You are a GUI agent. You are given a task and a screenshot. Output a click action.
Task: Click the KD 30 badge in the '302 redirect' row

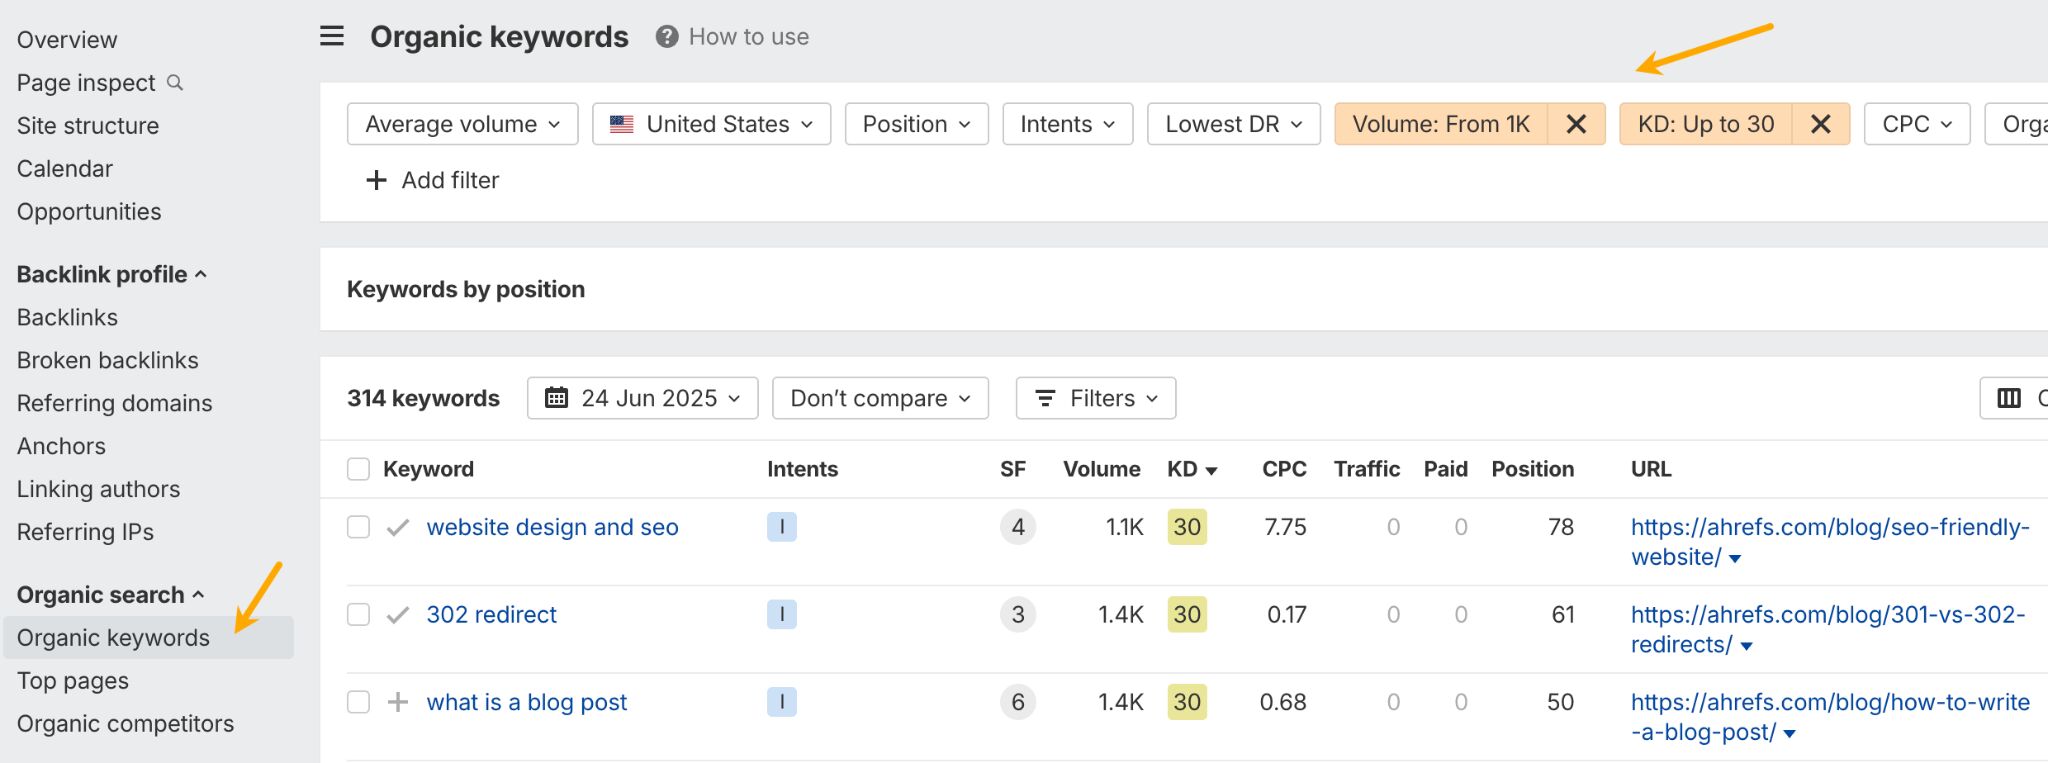(x=1187, y=615)
